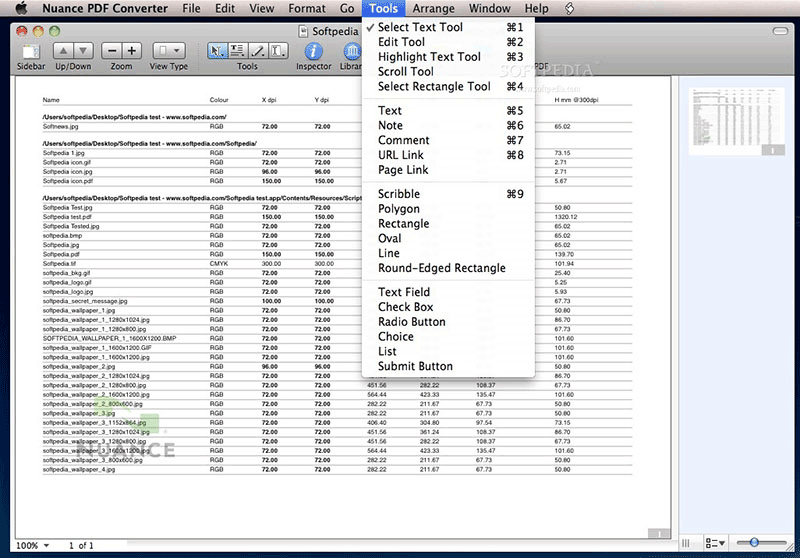This screenshot has height=558, width=800.
Task: Choose the Rectangle menu item
Action: [448, 223]
